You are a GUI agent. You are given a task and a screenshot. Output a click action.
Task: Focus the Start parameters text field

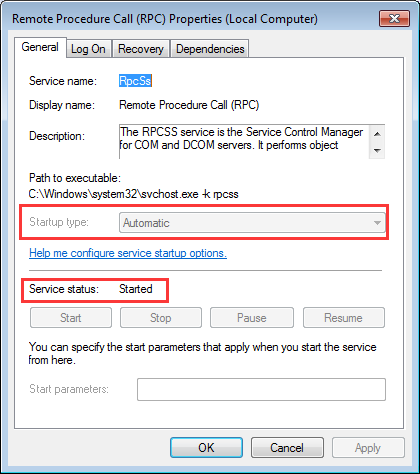click(261, 389)
